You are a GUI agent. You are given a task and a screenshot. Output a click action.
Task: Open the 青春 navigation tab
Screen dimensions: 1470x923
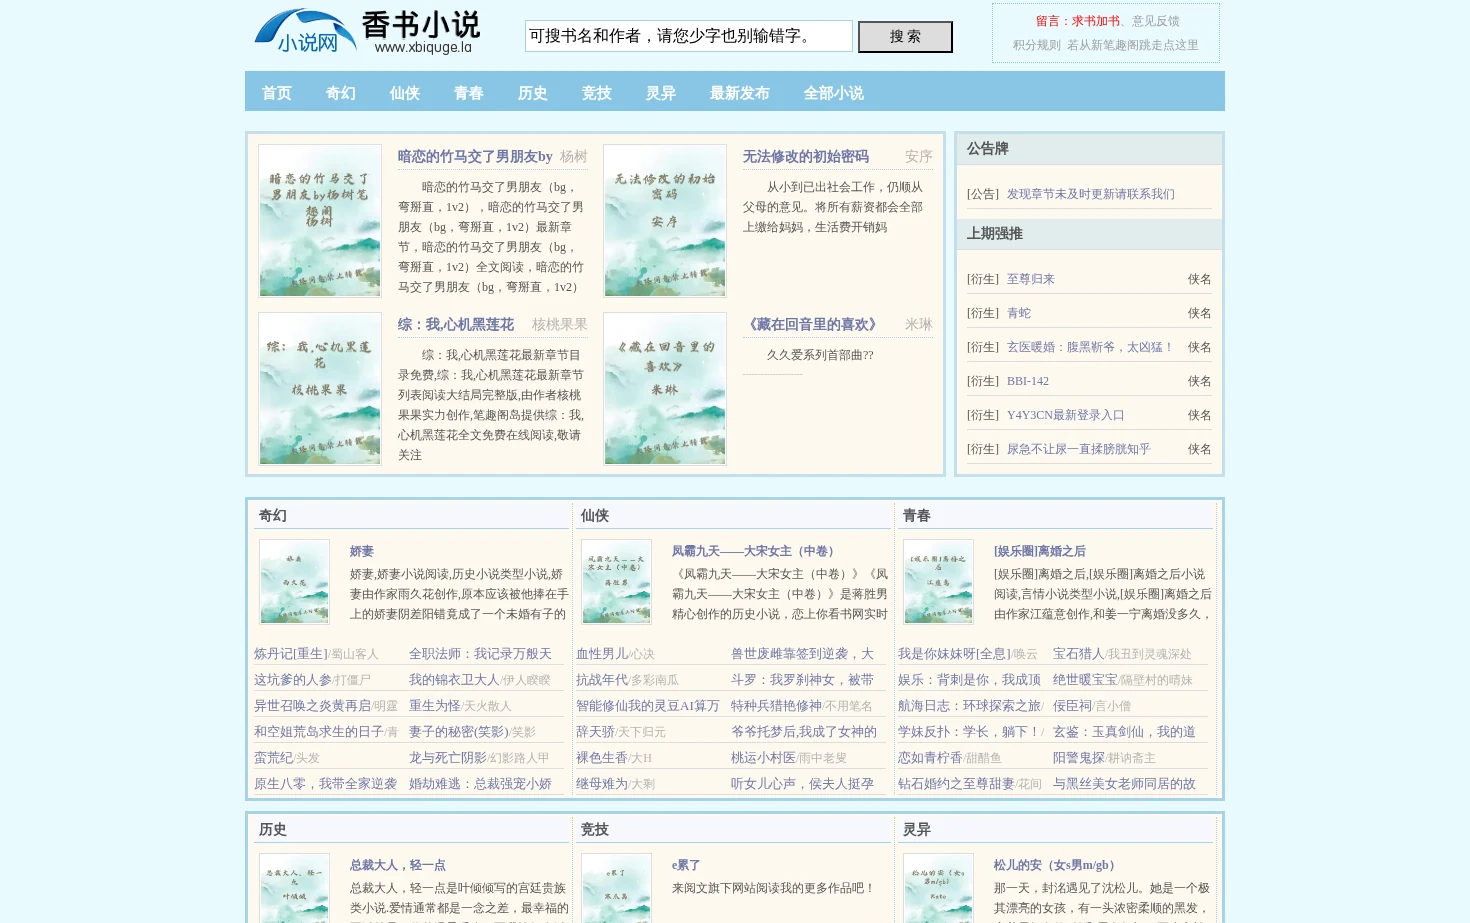pyautogui.click(x=469, y=93)
